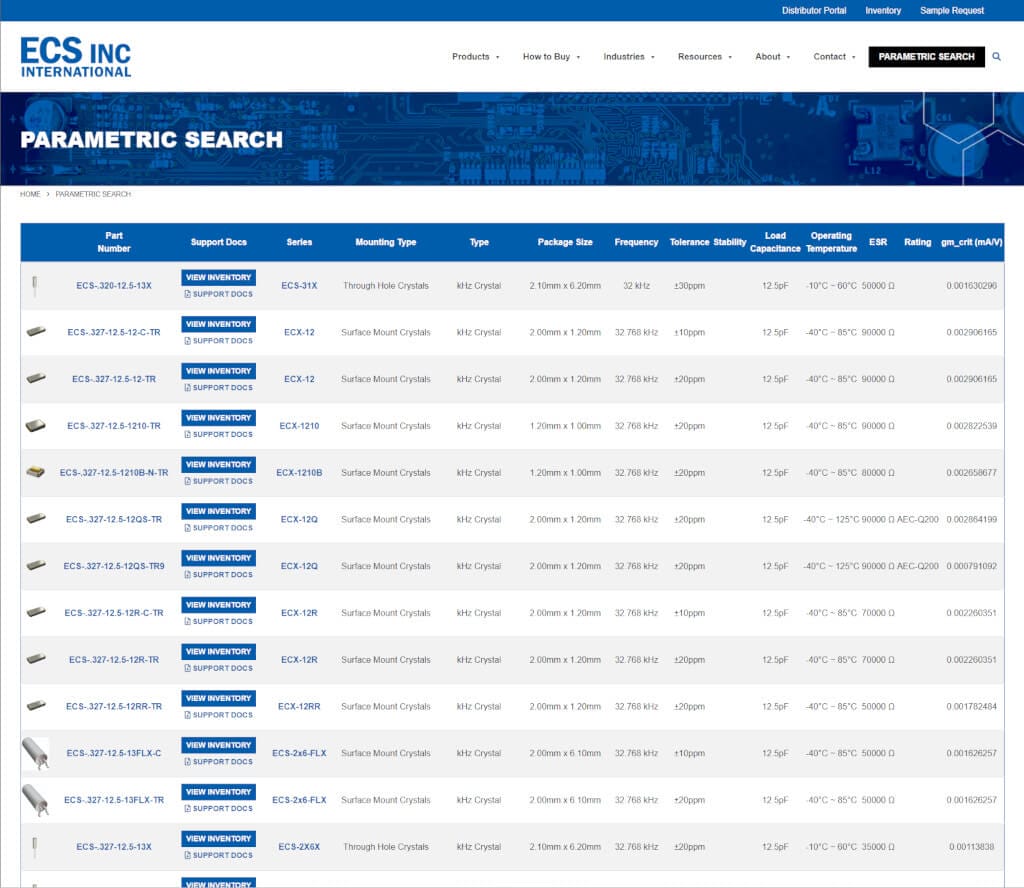The height and width of the screenshot is (888, 1024).
Task: Expand the Products dropdown menu
Action: [475, 57]
